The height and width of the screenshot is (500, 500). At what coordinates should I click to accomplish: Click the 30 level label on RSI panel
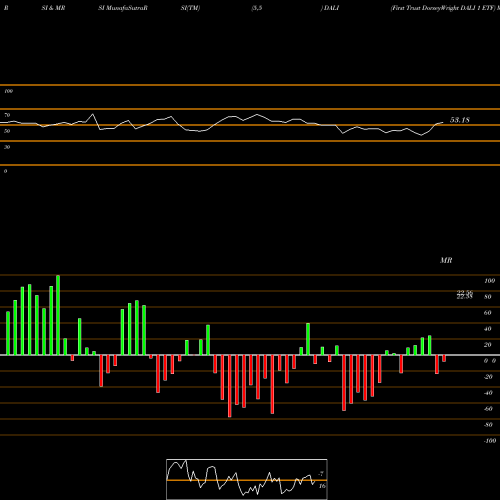click(x=7, y=147)
